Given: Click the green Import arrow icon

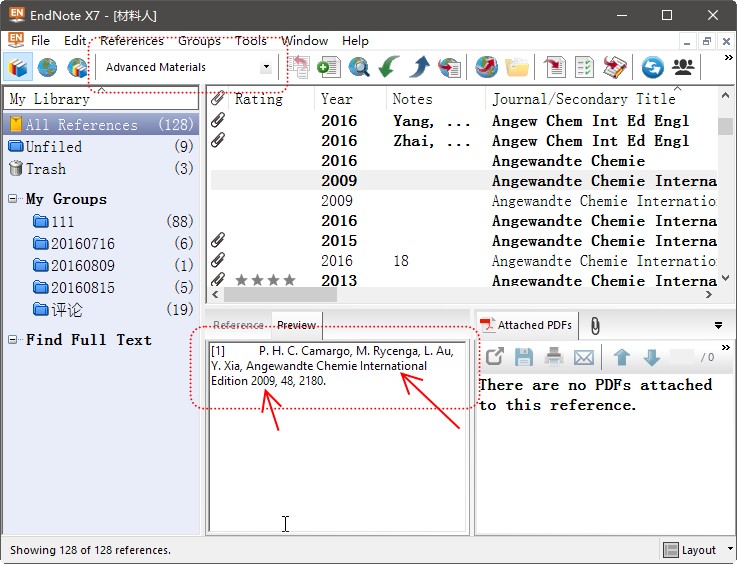Looking at the screenshot, I should (389, 68).
